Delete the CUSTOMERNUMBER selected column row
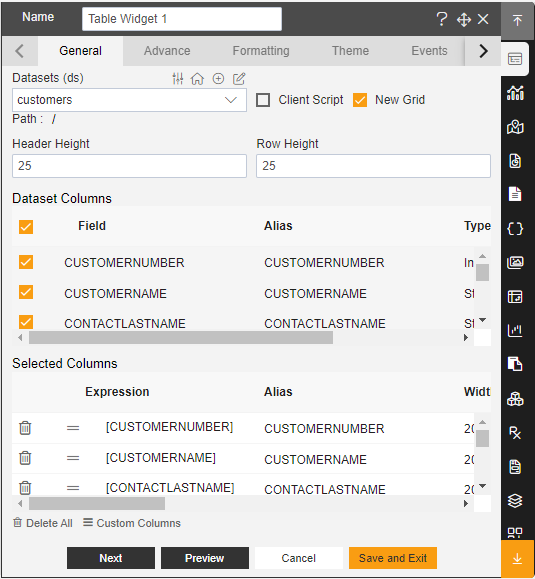The image size is (535, 579). click(25, 428)
